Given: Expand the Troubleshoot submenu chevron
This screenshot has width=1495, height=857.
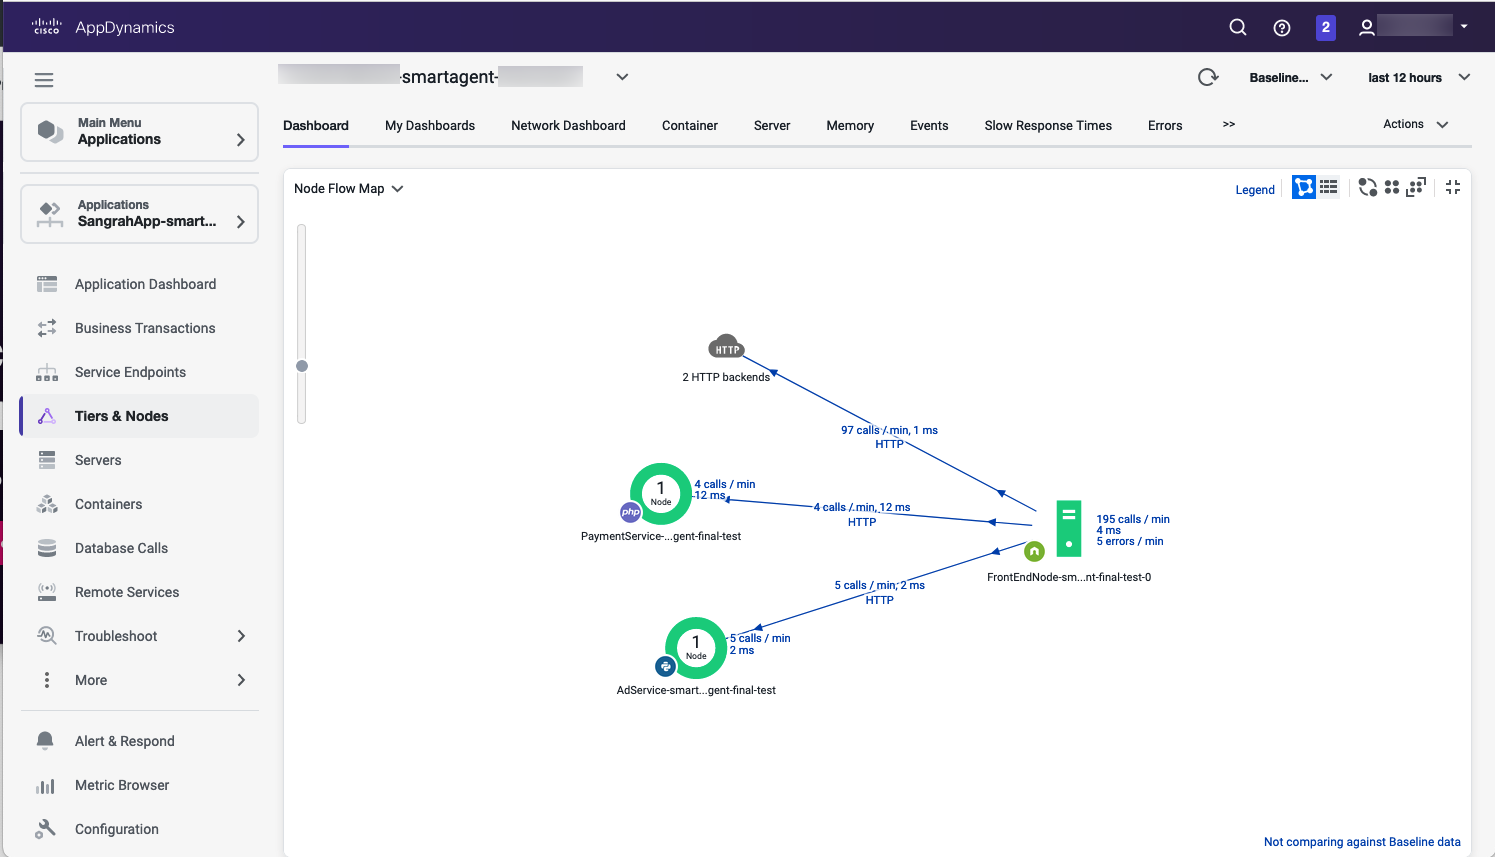Looking at the screenshot, I should 241,636.
